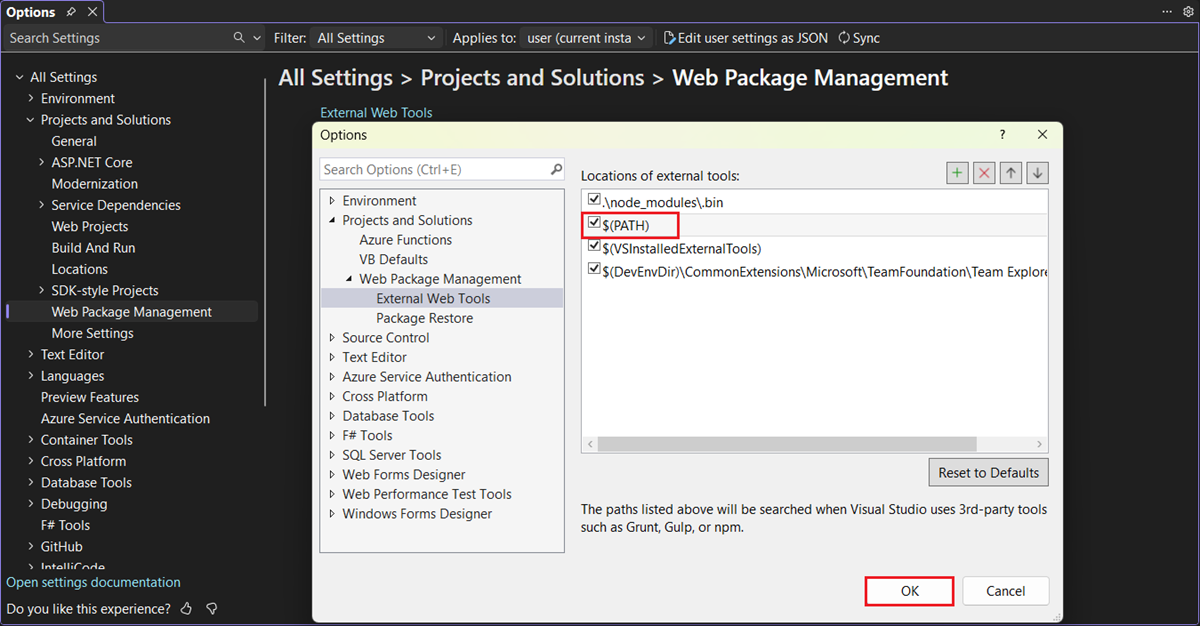Disable the $(VSInstalledExternalTools) path

pyautogui.click(x=594, y=247)
